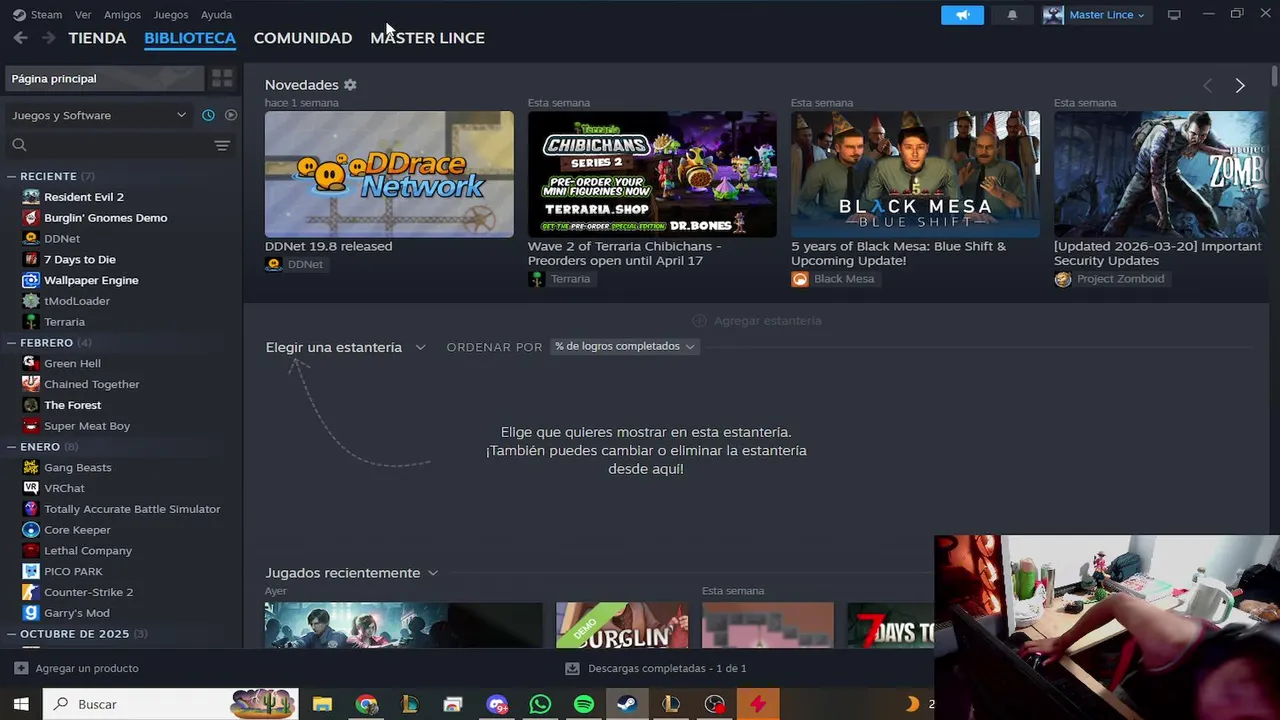Click the Garry's Mod sidebar icon
The height and width of the screenshot is (720, 1280).
pyautogui.click(x=31, y=613)
